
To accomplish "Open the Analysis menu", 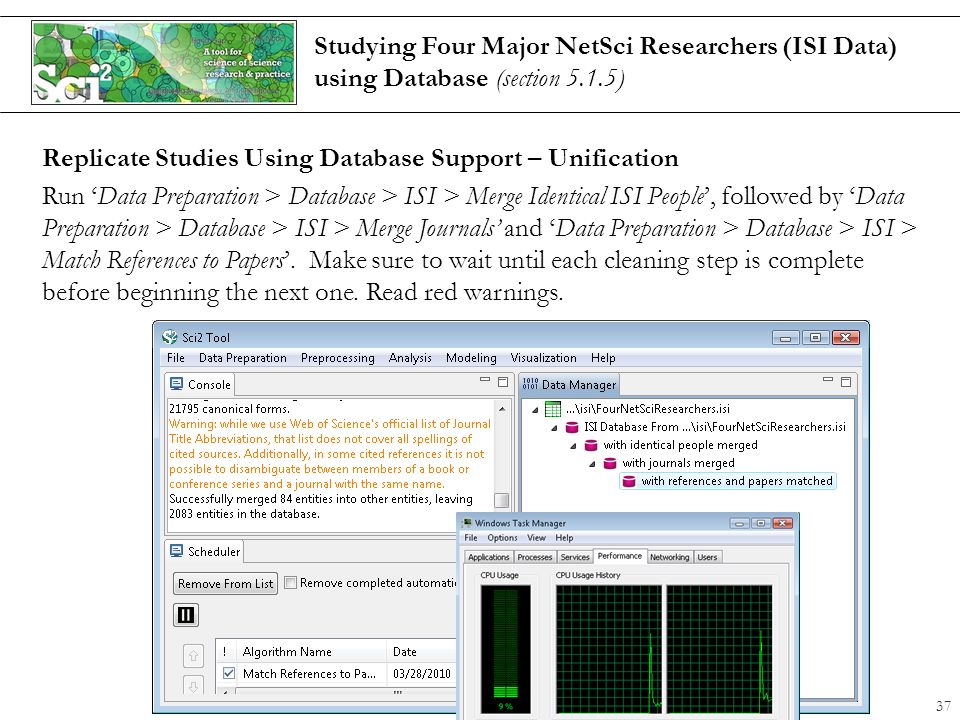I will point(410,358).
